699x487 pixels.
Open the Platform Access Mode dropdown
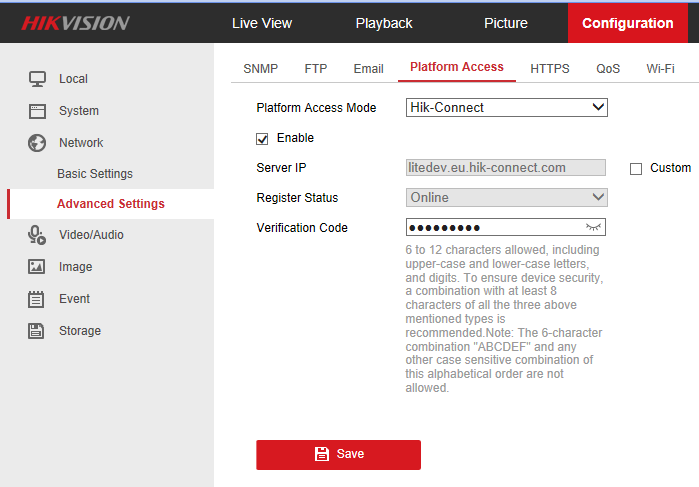point(506,107)
